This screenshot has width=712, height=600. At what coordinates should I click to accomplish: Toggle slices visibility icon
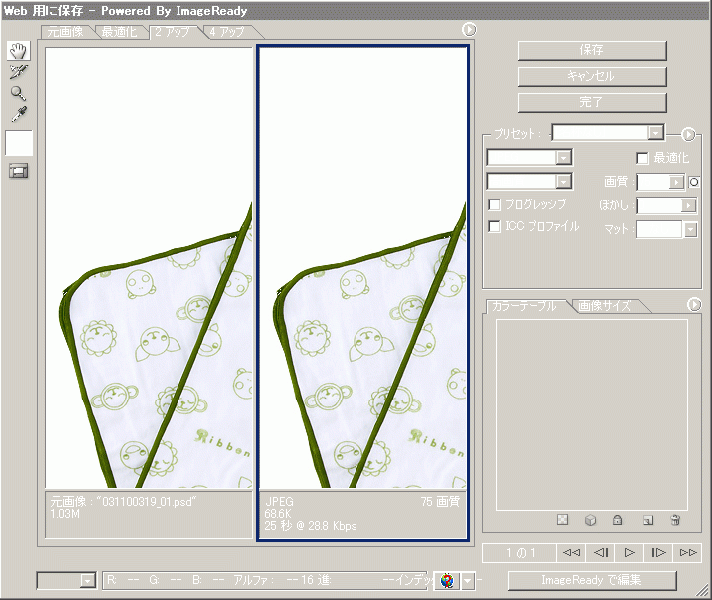(x=19, y=171)
